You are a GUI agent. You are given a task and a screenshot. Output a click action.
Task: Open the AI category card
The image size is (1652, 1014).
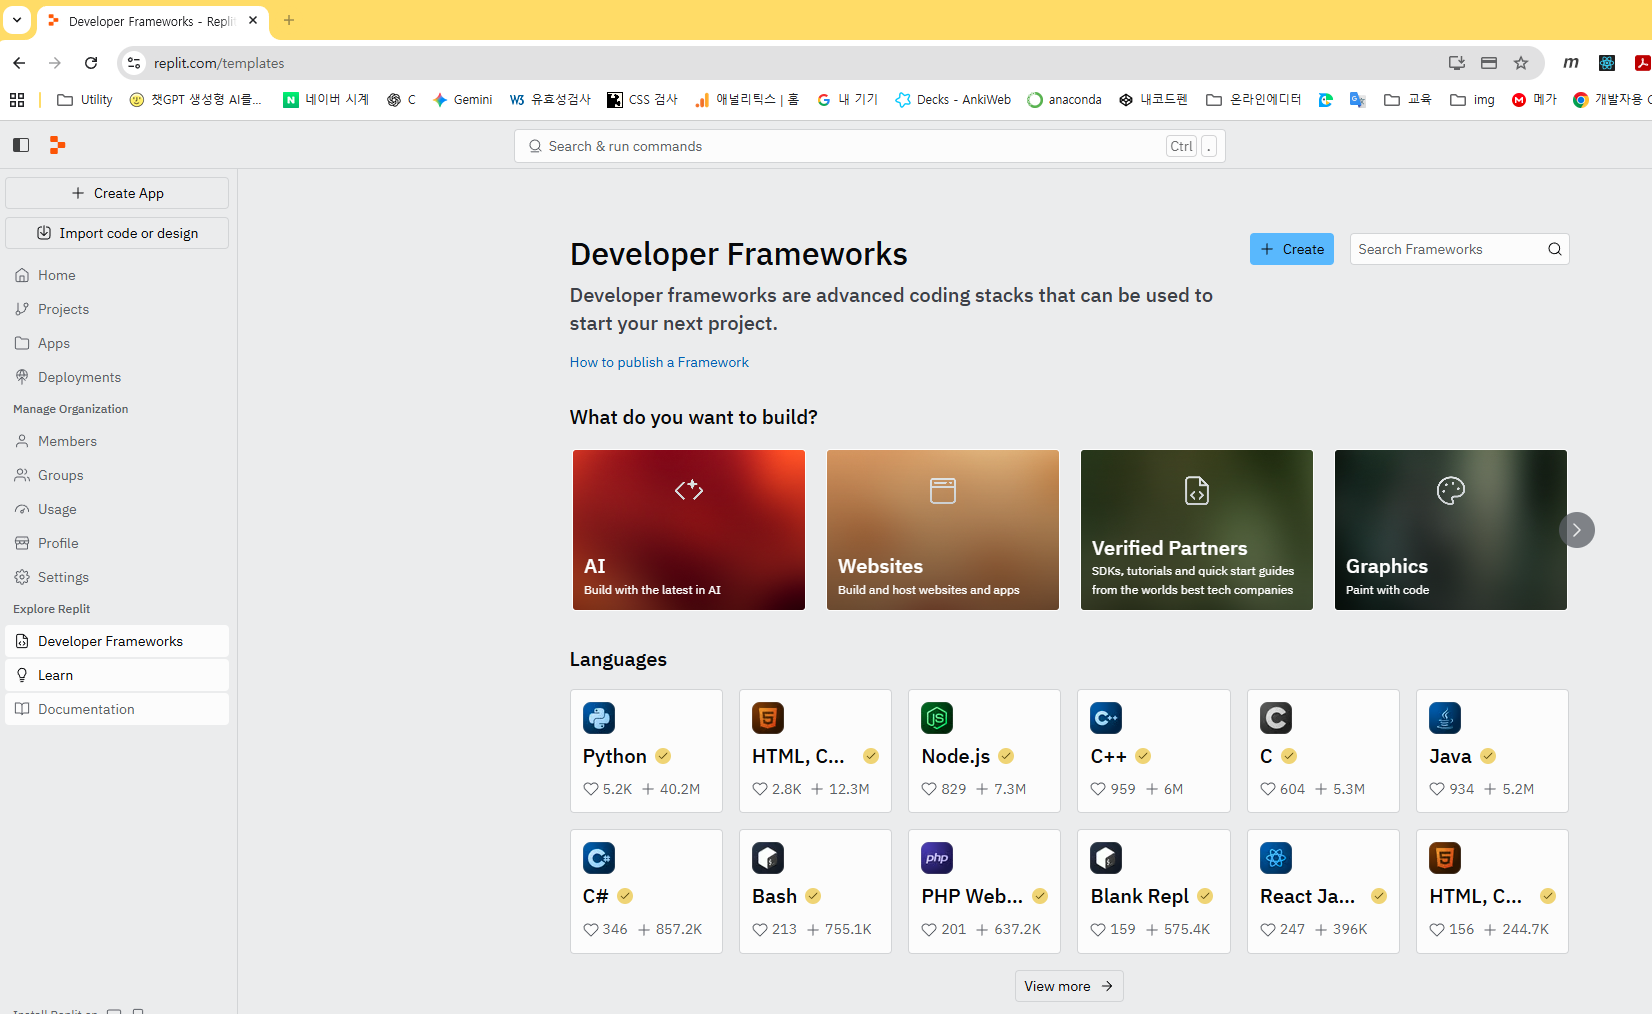688,530
